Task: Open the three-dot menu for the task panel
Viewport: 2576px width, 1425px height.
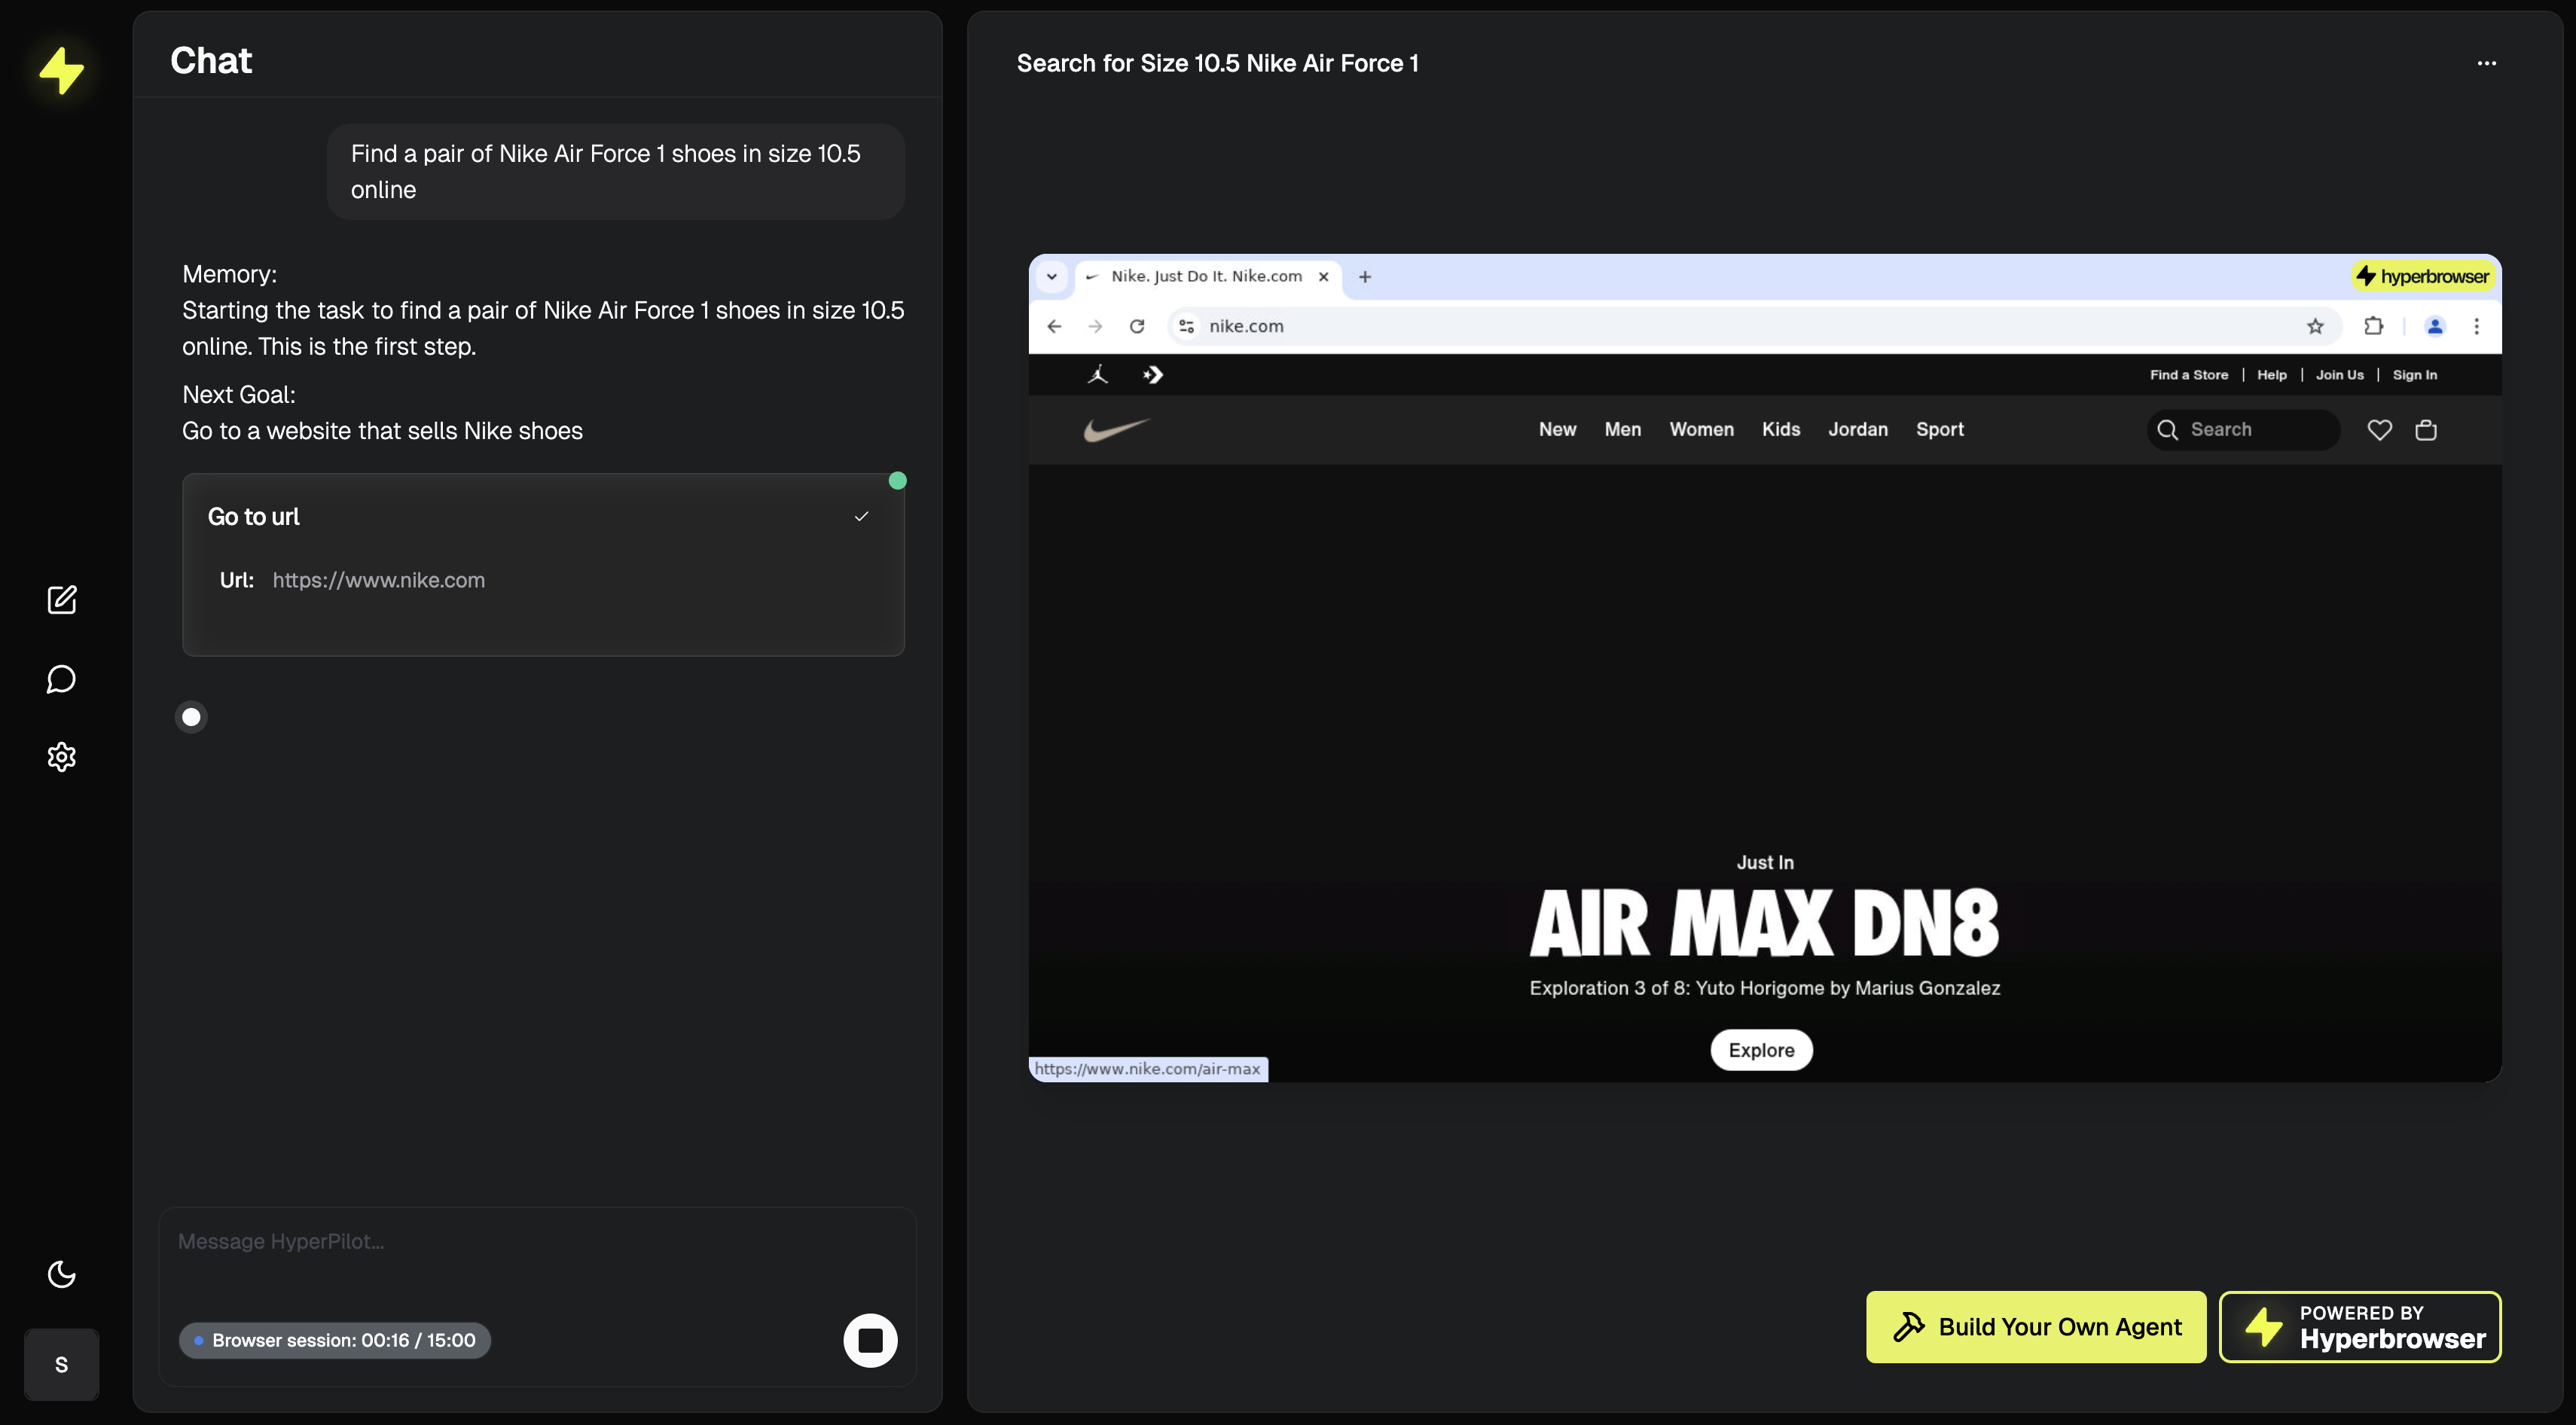Action: [2486, 63]
